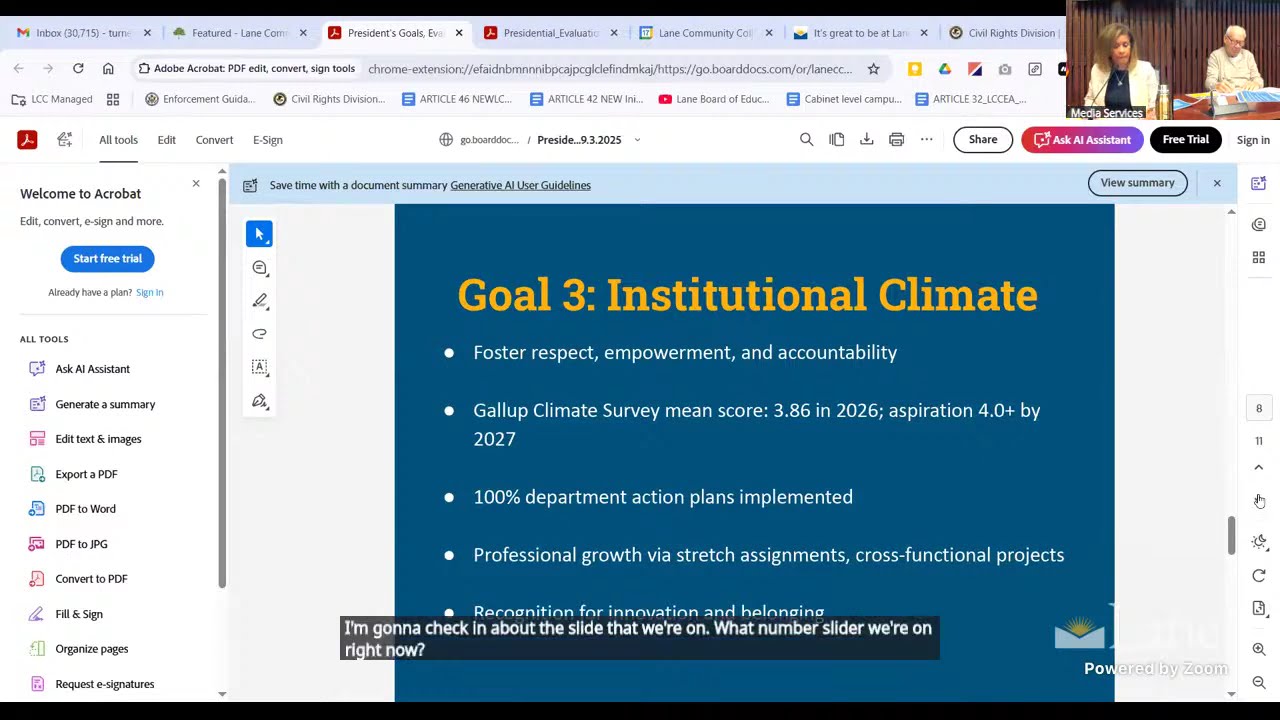Open Chrome apps grid in bookmarks bar
The image size is (1280, 720).
pos(113,99)
